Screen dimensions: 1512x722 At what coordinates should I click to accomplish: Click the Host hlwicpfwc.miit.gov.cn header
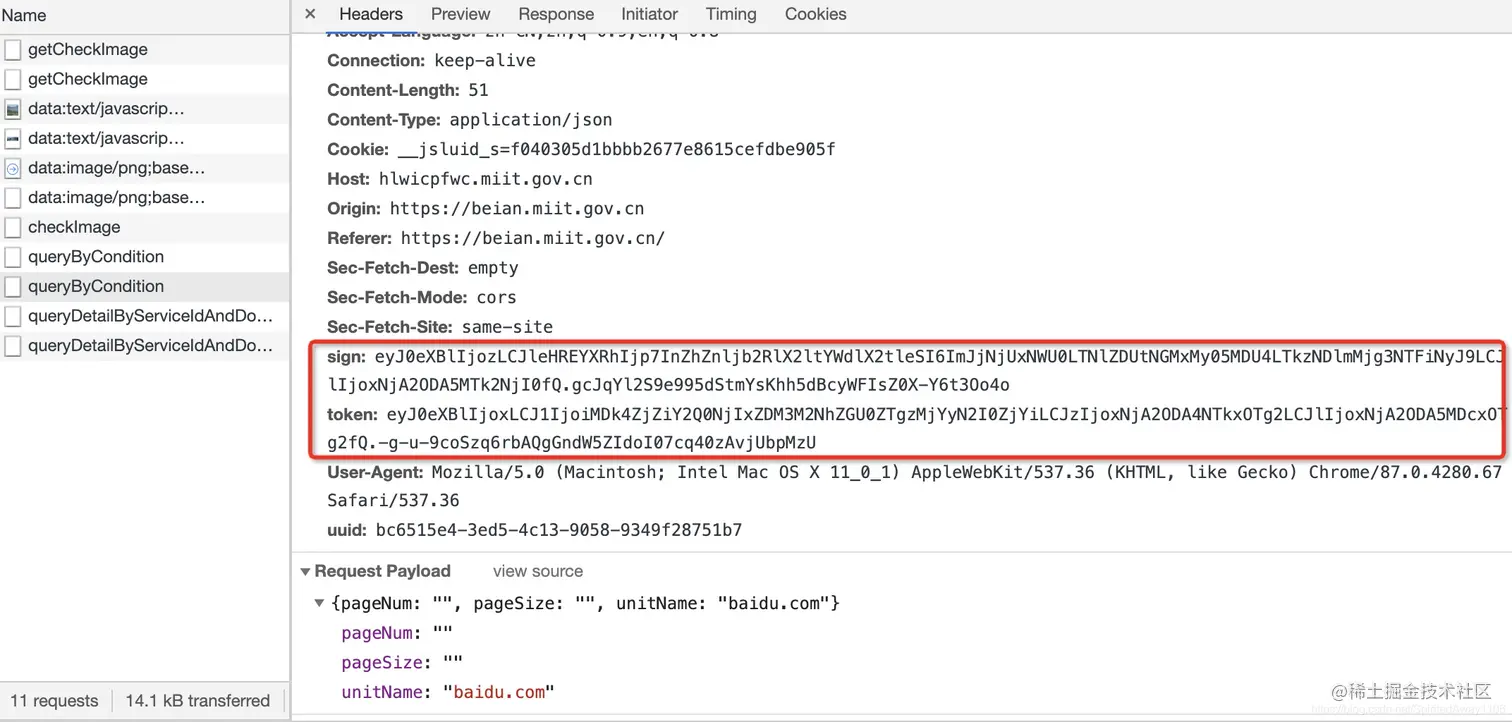[x=460, y=179]
